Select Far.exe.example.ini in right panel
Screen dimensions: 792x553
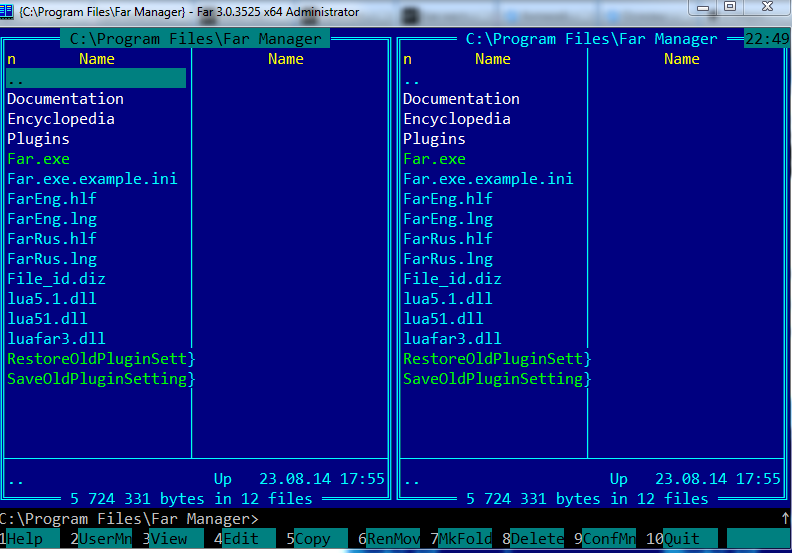488,179
